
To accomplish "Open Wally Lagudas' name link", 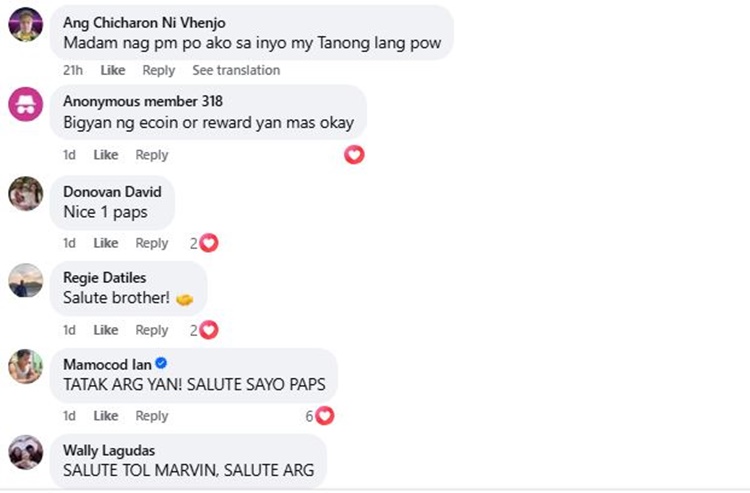I will tap(109, 450).
